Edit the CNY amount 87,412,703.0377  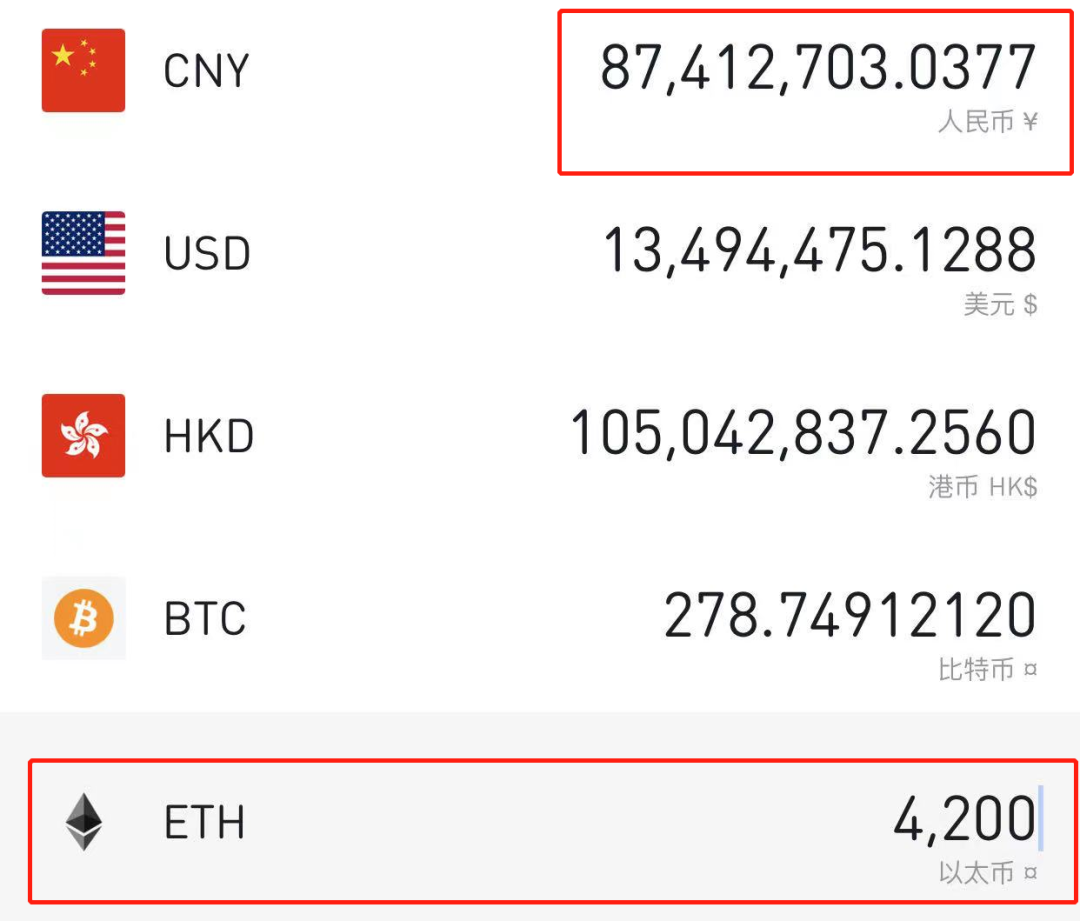coord(818,68)
